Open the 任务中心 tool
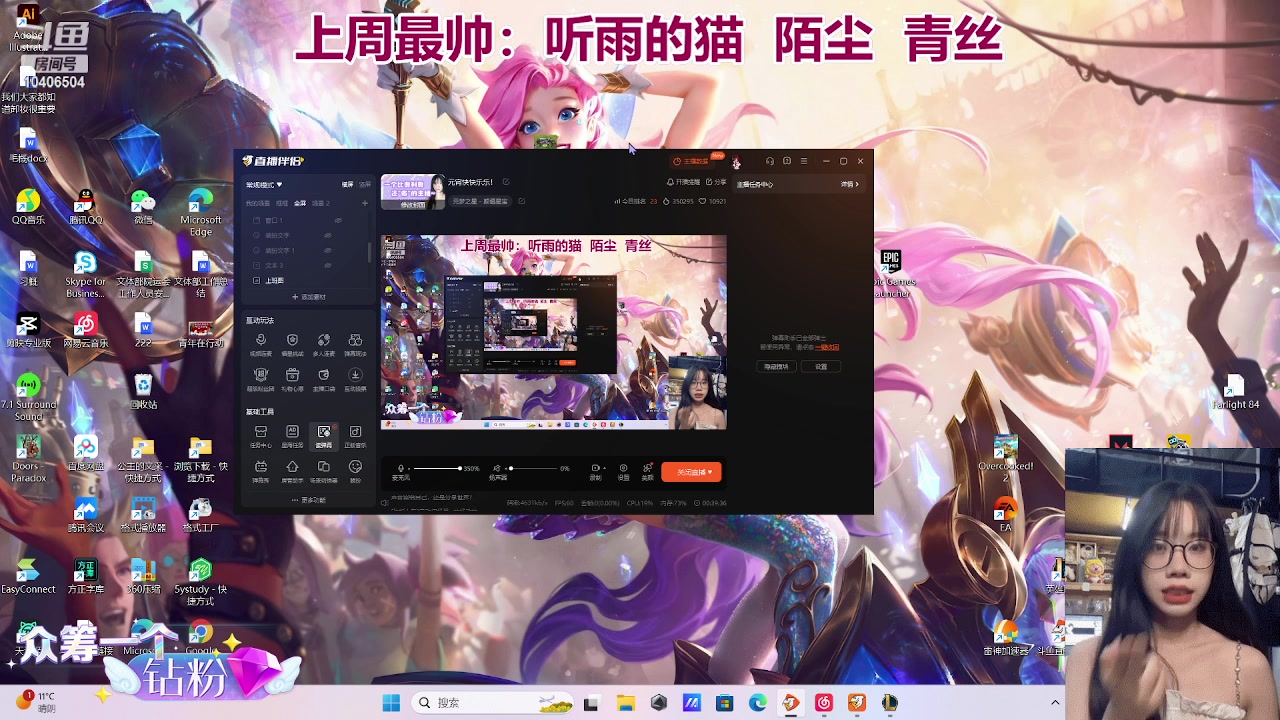 coord(261,436)
